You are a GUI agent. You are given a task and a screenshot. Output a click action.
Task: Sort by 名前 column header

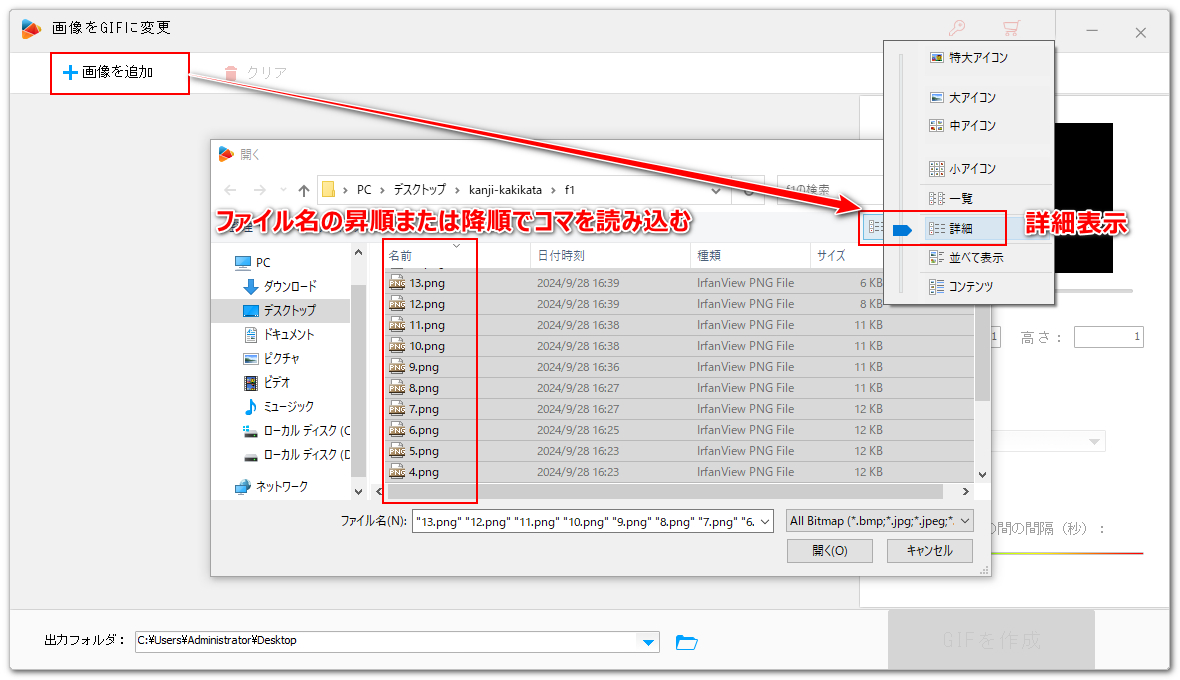(x=456, y=256)
